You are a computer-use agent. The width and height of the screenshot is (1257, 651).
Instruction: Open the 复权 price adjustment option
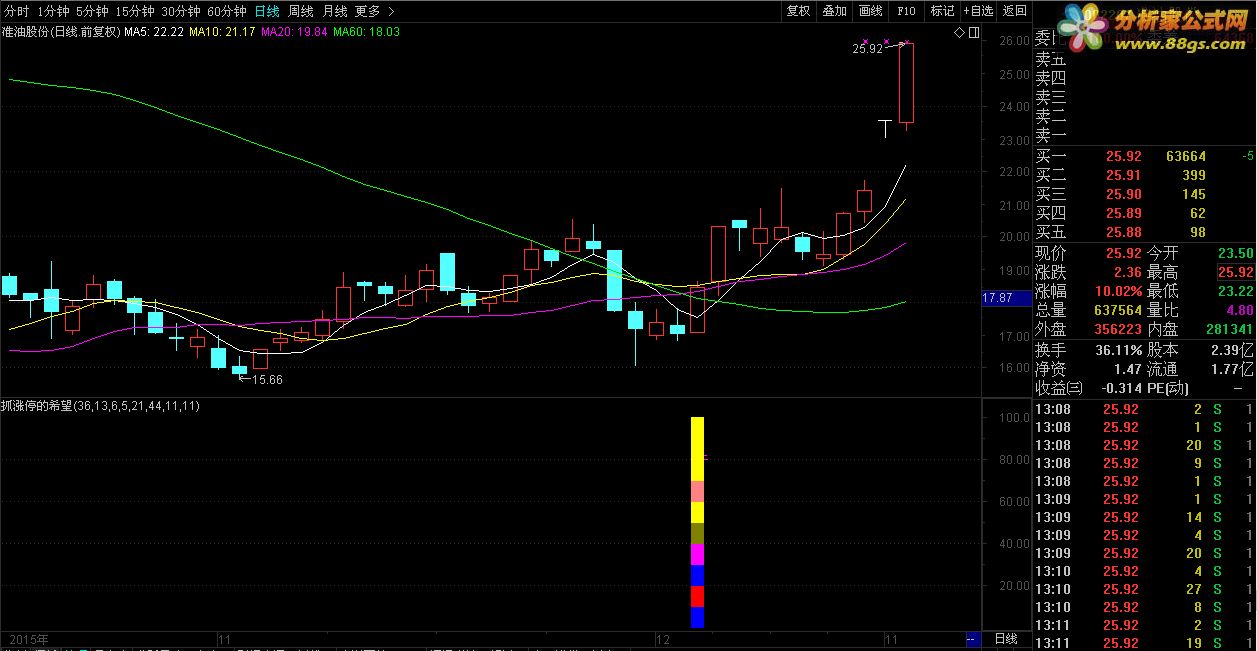798,11
